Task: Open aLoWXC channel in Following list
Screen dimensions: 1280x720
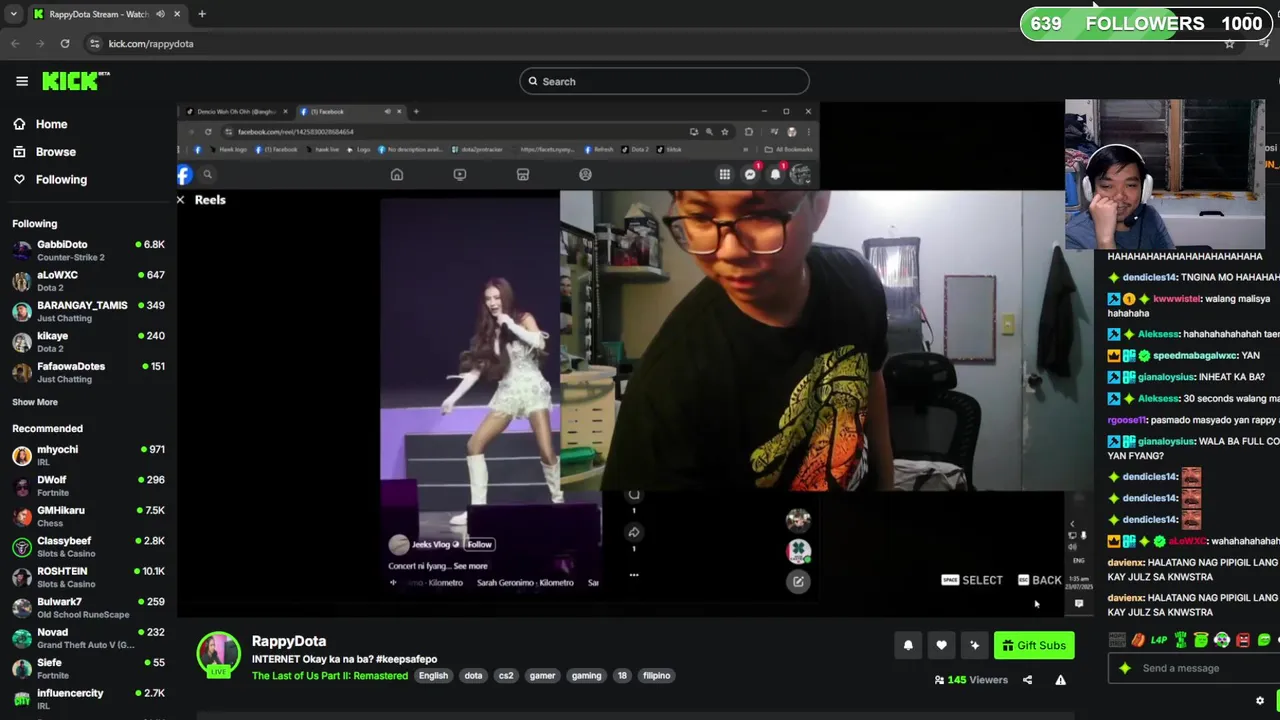Action: 88,281
